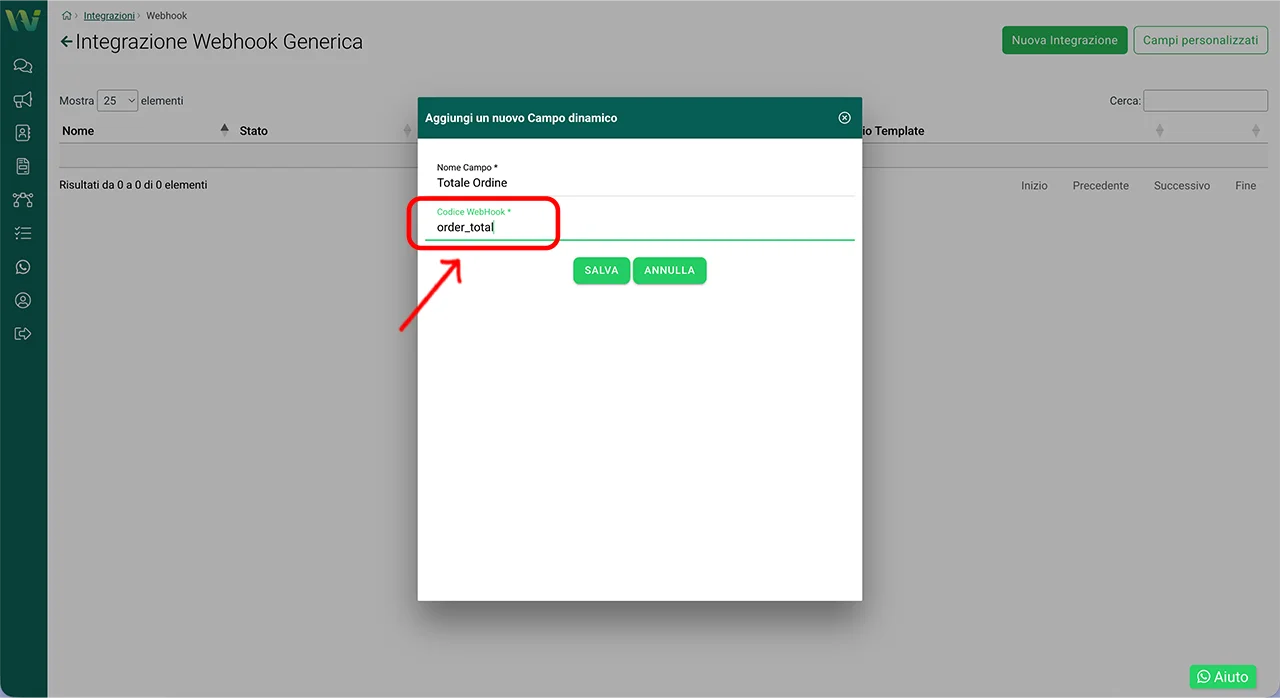
Task: Open the Aiuto WhatsApp help button
Action: click(1222, 677)
